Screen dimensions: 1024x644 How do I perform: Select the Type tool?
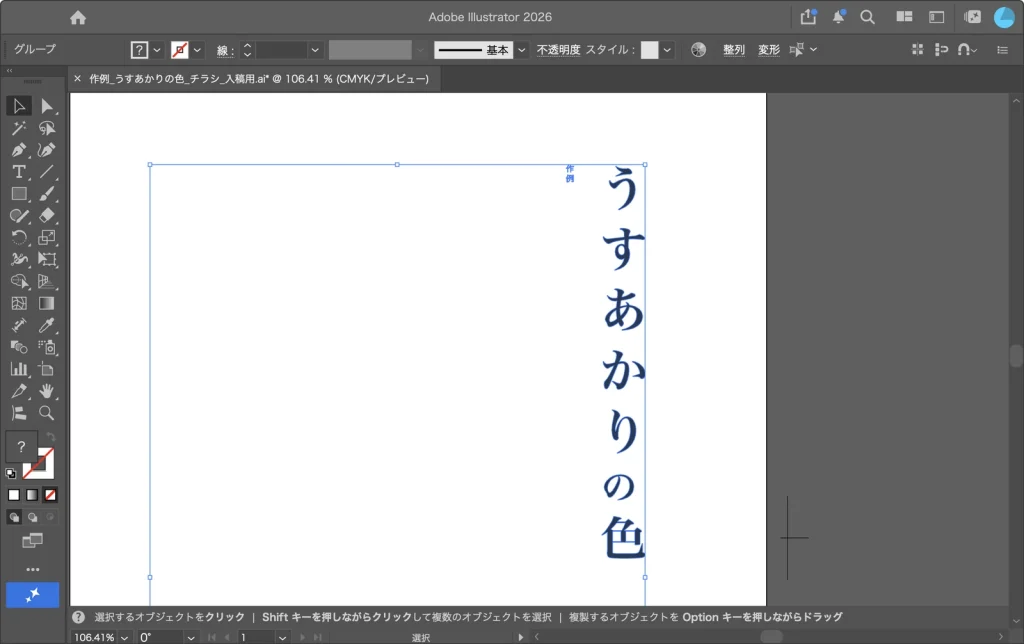click(19, 172)
